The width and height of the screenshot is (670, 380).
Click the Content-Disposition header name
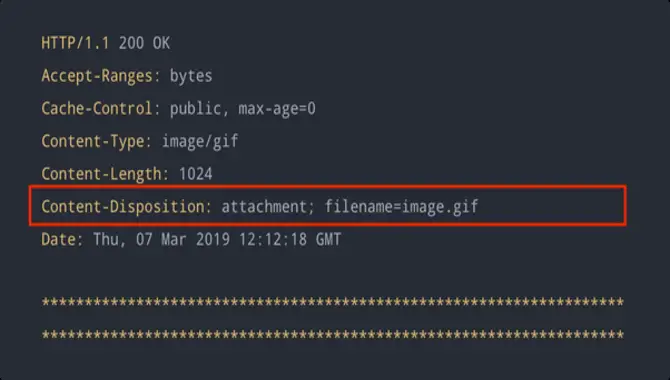pos(123,206)
